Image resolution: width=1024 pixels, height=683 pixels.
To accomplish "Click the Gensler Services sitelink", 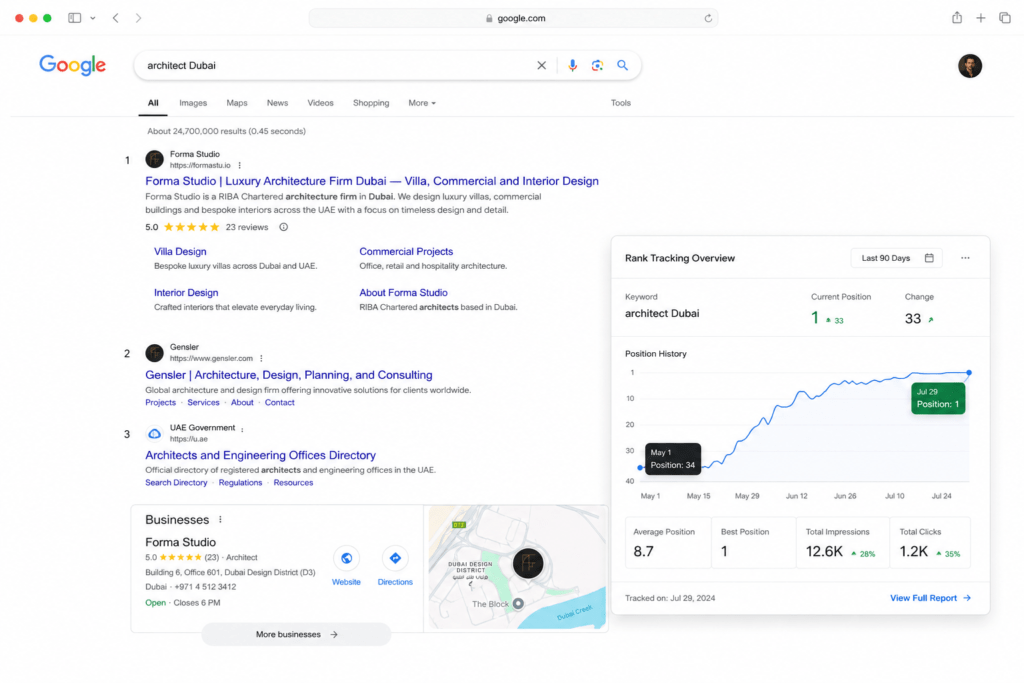I will (203, 402).
